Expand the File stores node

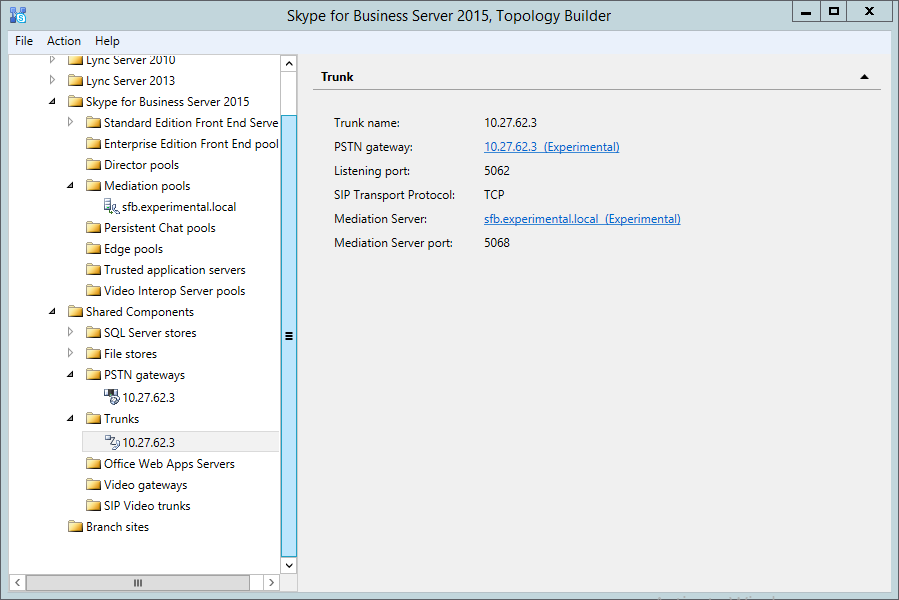coord(70,354)
